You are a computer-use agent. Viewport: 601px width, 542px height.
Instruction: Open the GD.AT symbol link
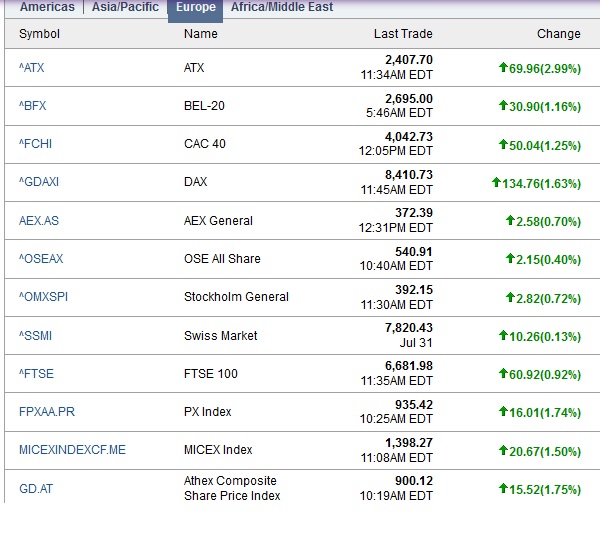36,489
